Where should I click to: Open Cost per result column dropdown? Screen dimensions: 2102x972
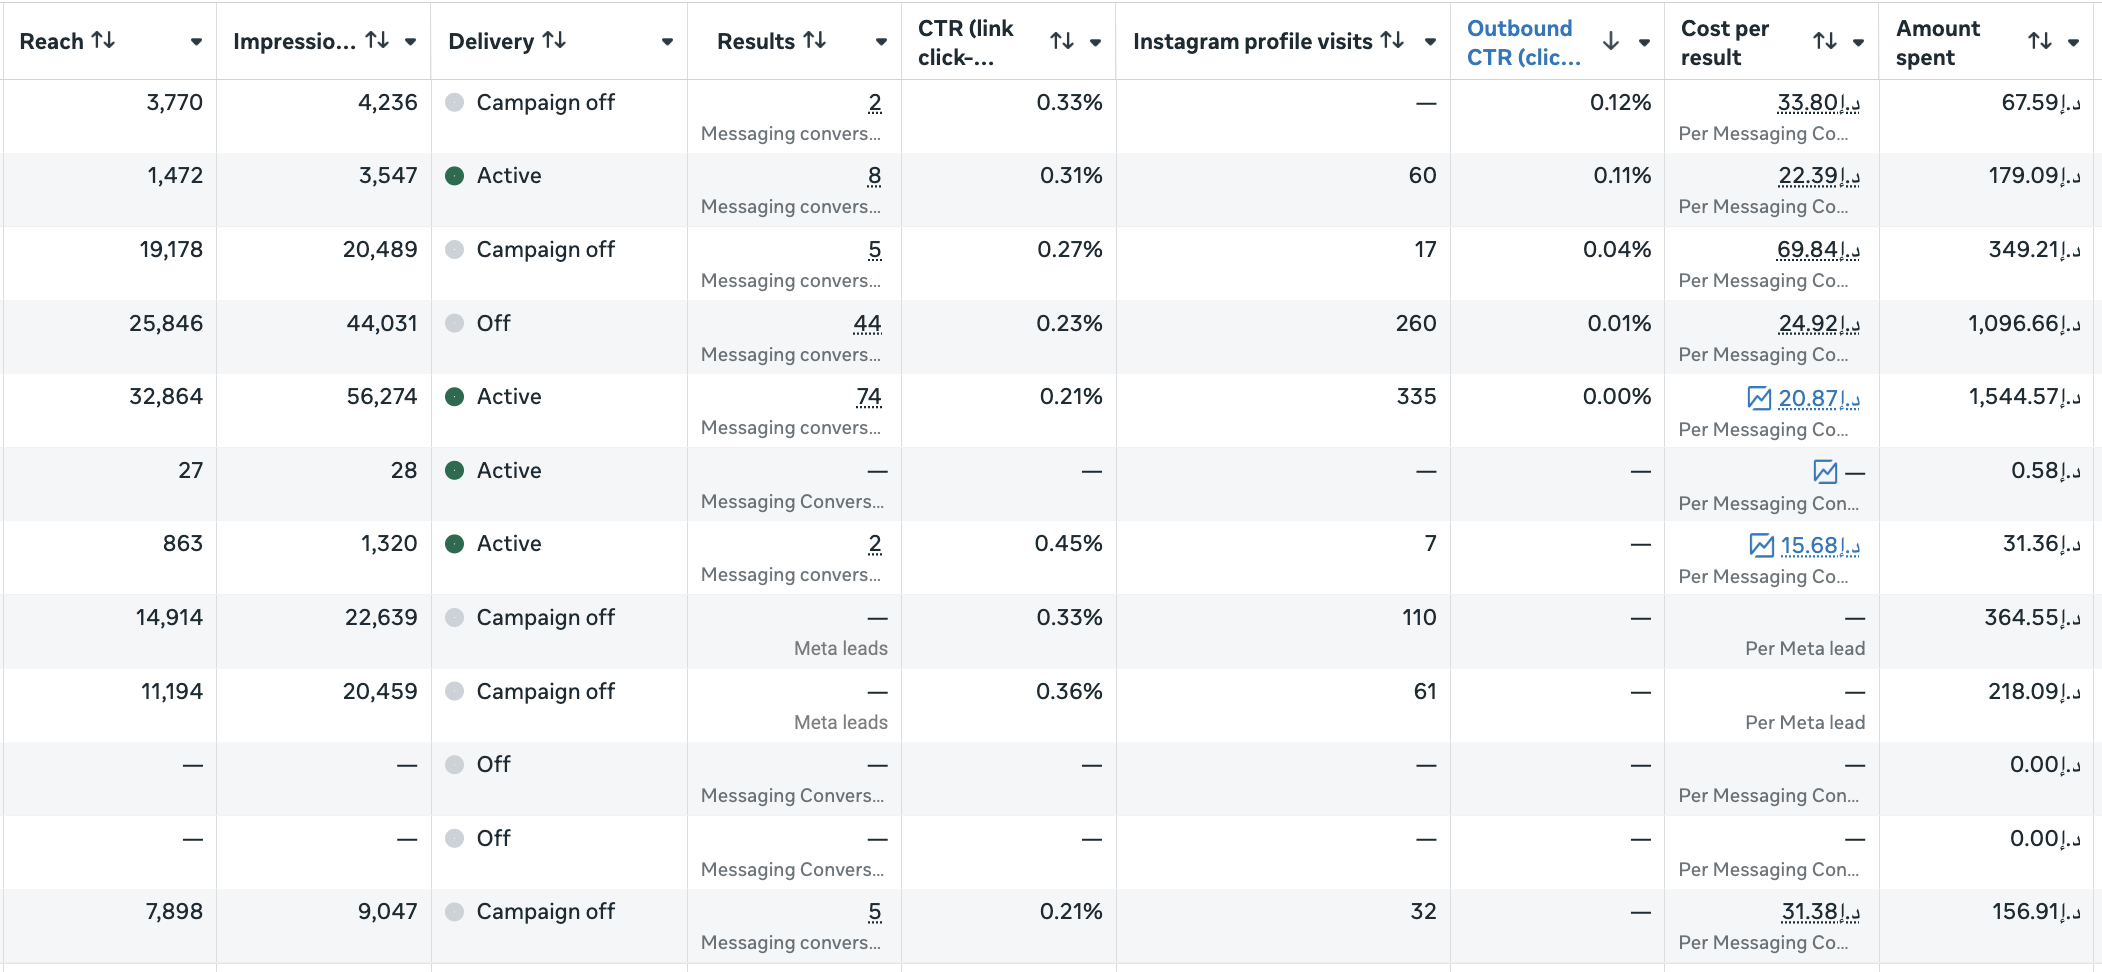1858,43
